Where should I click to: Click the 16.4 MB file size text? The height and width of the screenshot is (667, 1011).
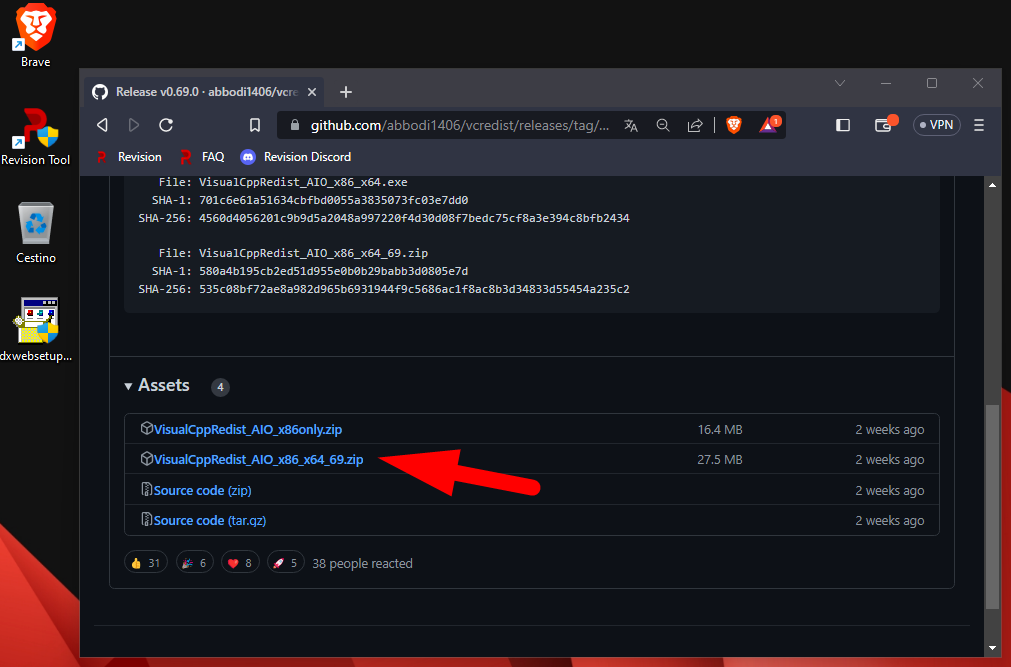tap(720, 430)
